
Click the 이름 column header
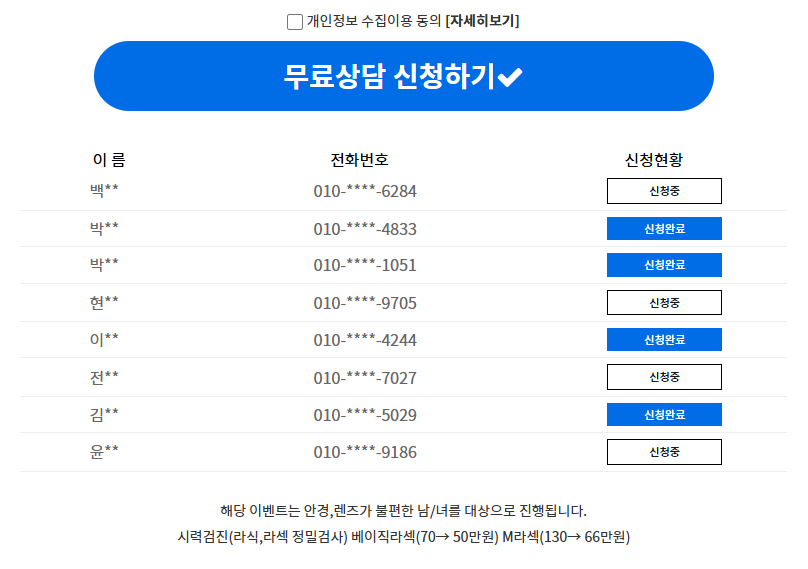[x=109, y=160]
